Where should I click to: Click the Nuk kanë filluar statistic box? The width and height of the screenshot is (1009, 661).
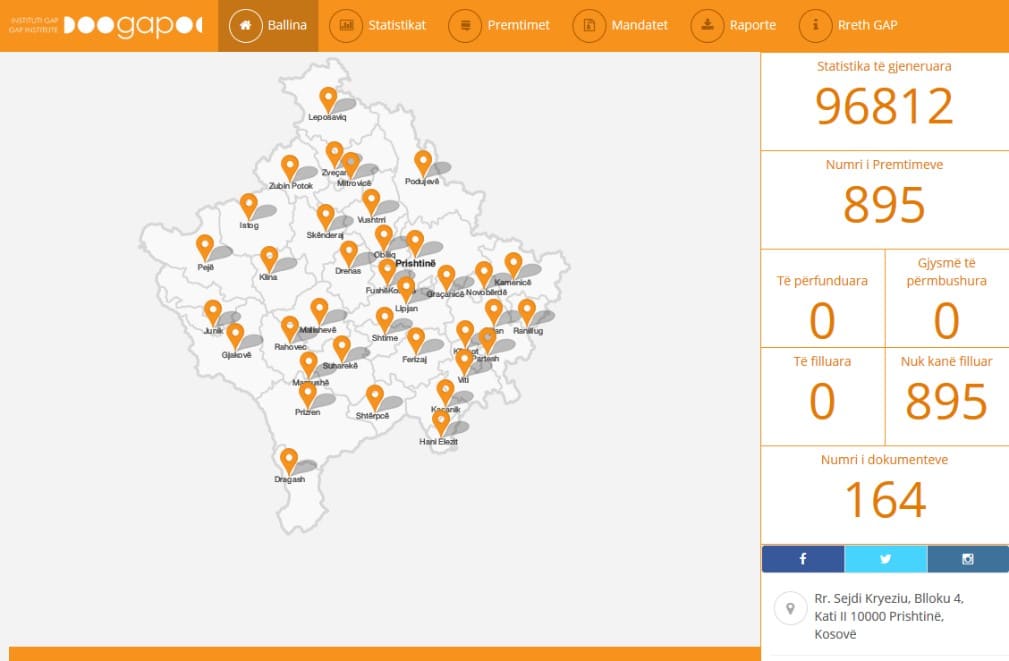(x=946, y=397)
